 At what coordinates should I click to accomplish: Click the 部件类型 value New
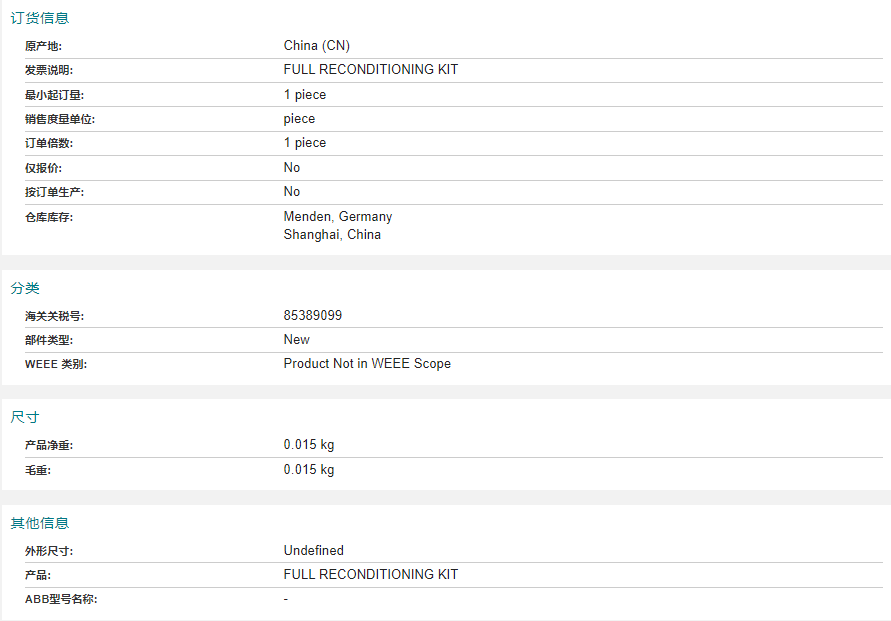(297, 340)
